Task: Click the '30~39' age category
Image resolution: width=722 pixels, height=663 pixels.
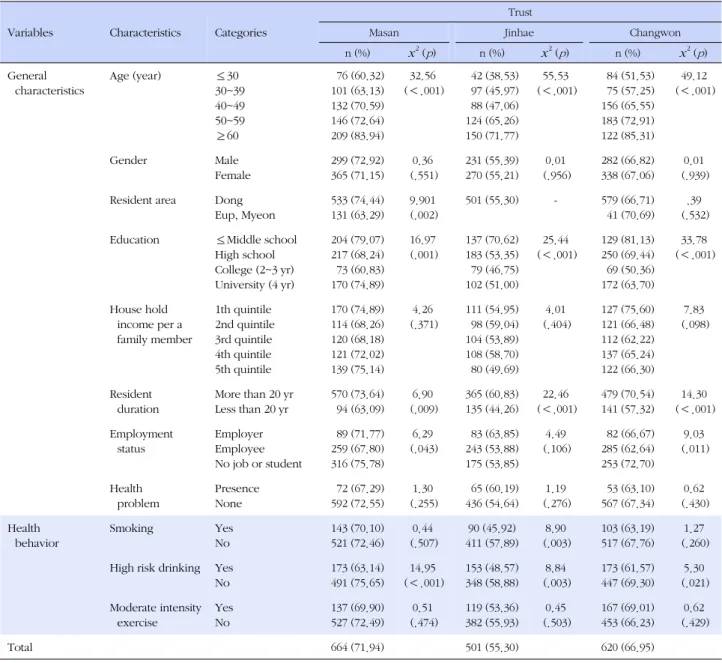Action: click(230, 91)
